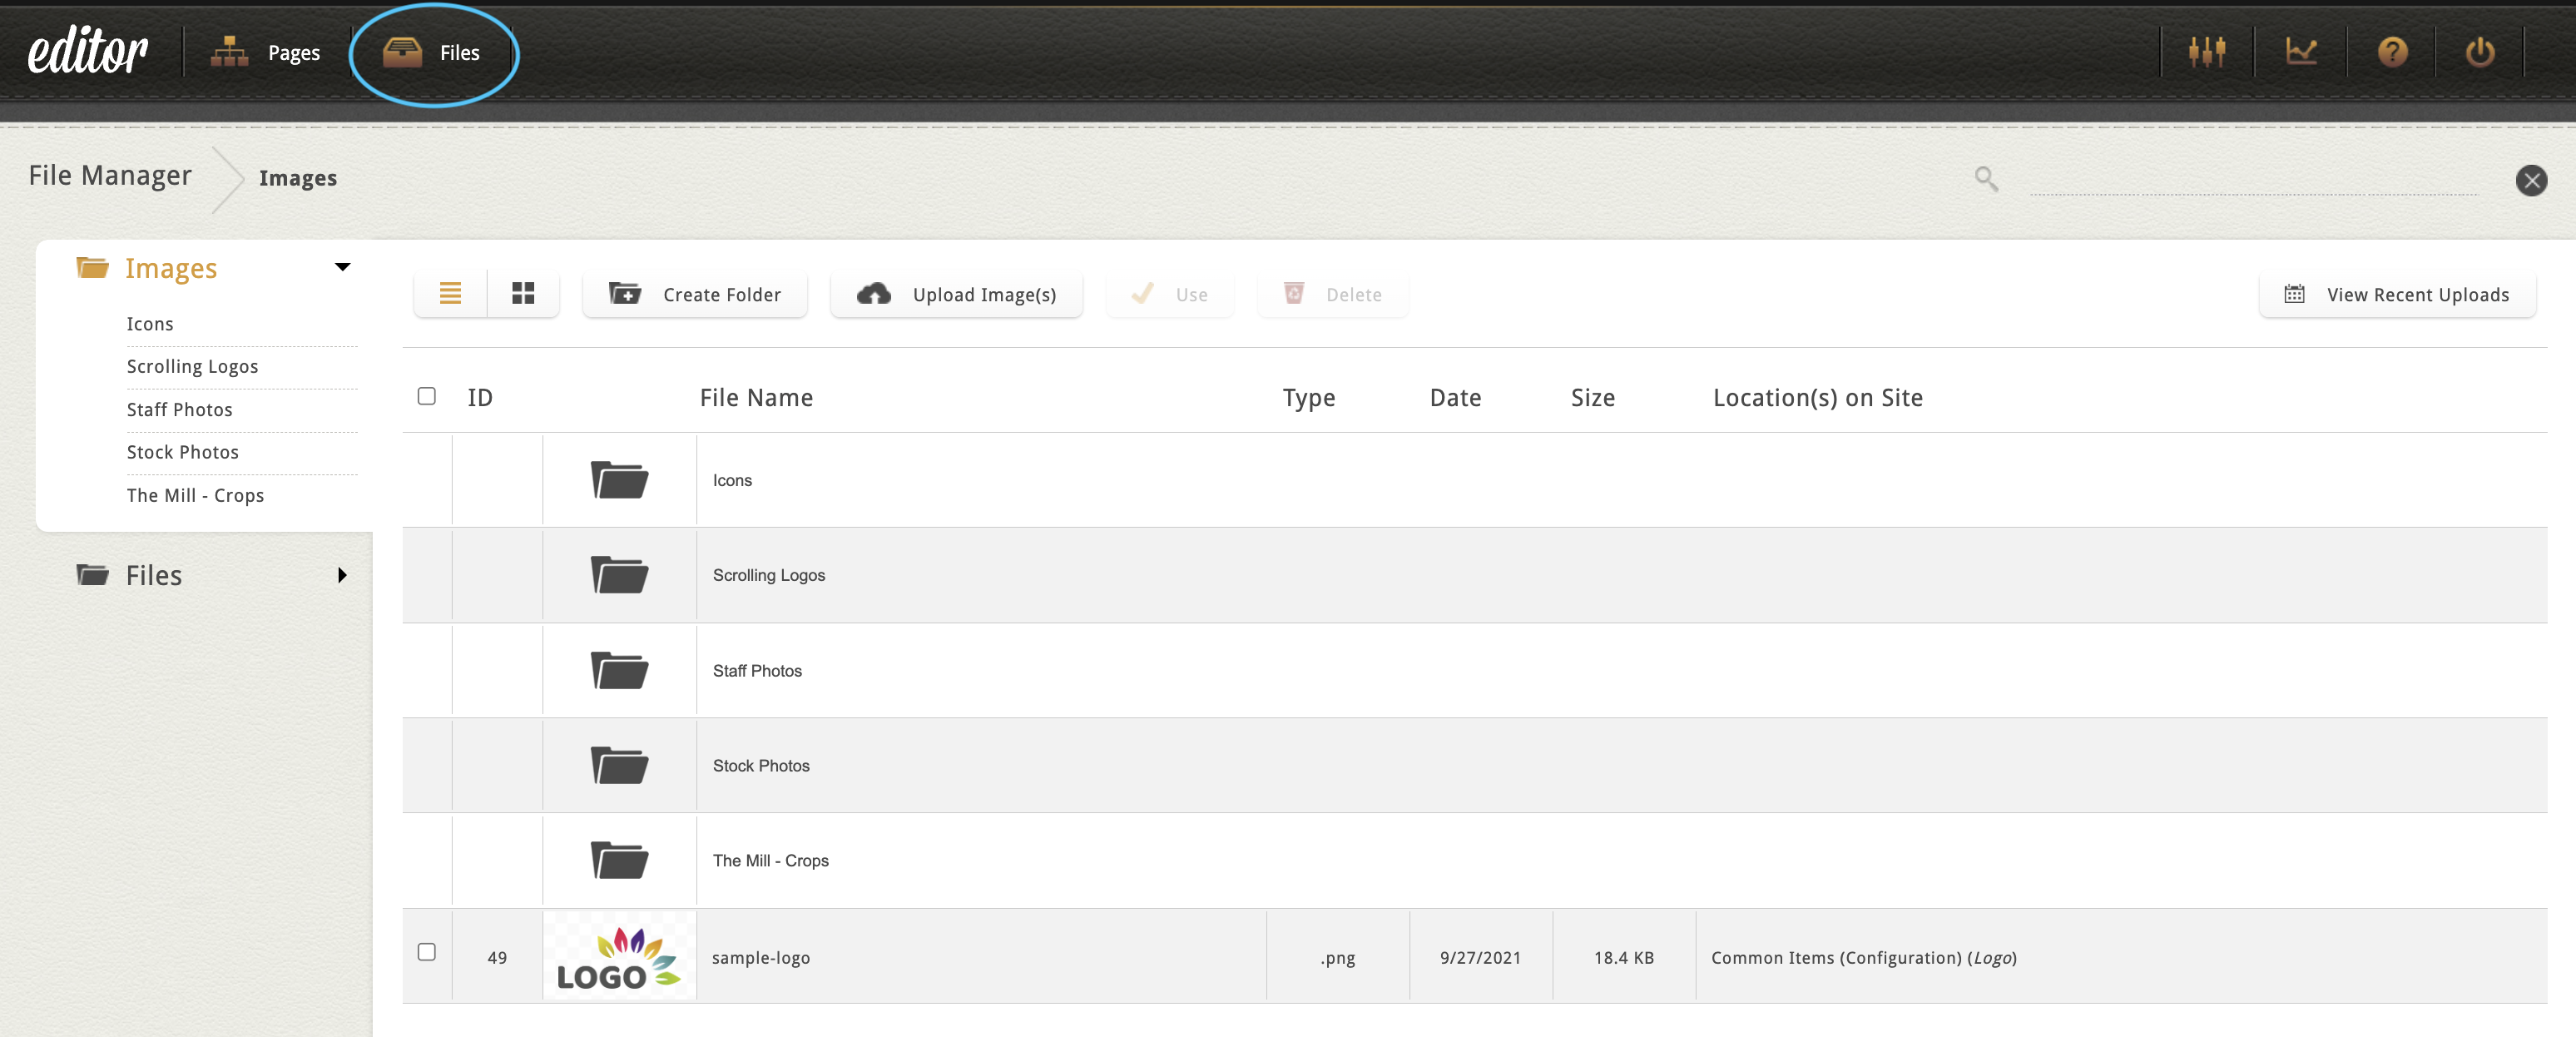The height and width of the screenshot is (1037, 2576).
Task: Open Staff Photos in sidebar tree
Action: [180, 410]
